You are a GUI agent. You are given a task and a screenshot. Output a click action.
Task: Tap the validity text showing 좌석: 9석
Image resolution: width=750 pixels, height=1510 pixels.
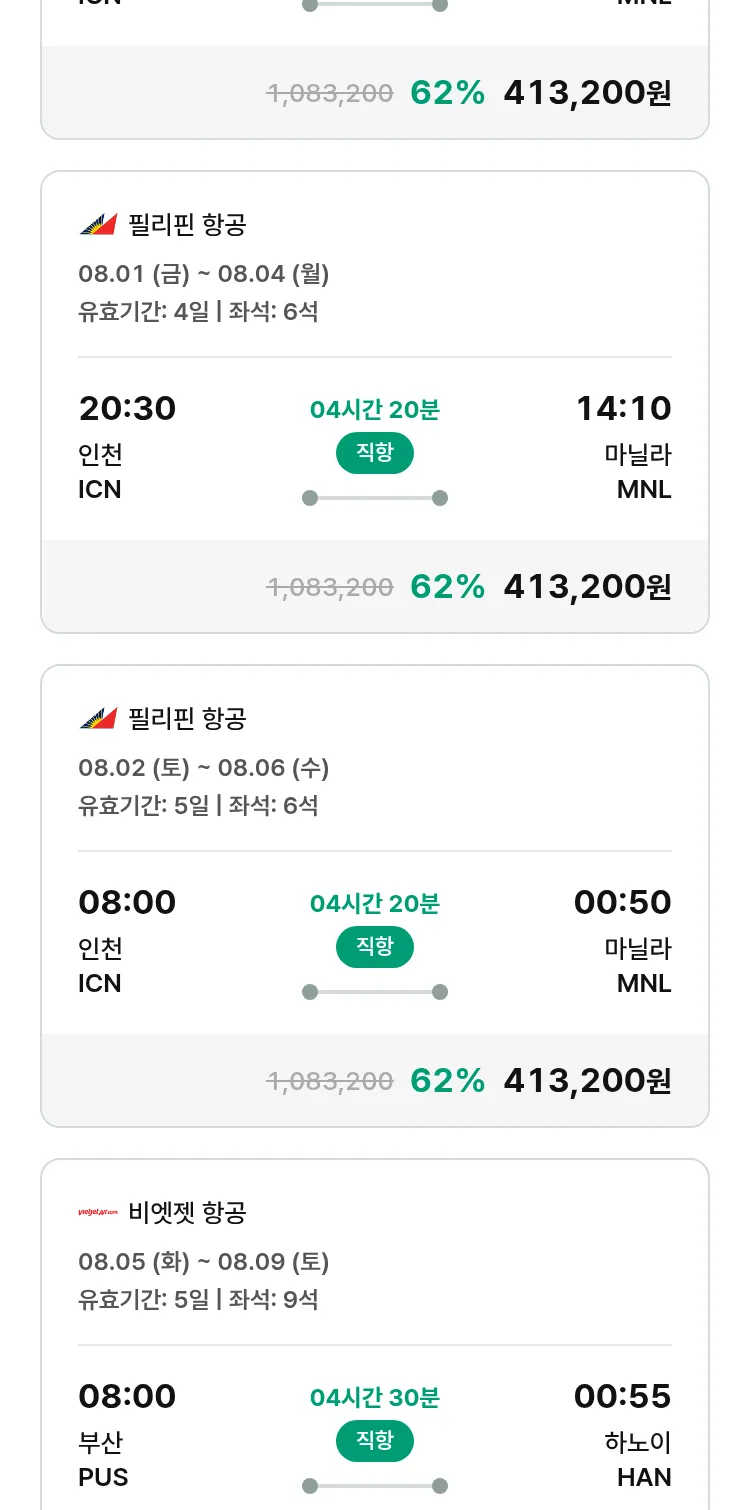pyautogui.click(x=198, y=1300)
